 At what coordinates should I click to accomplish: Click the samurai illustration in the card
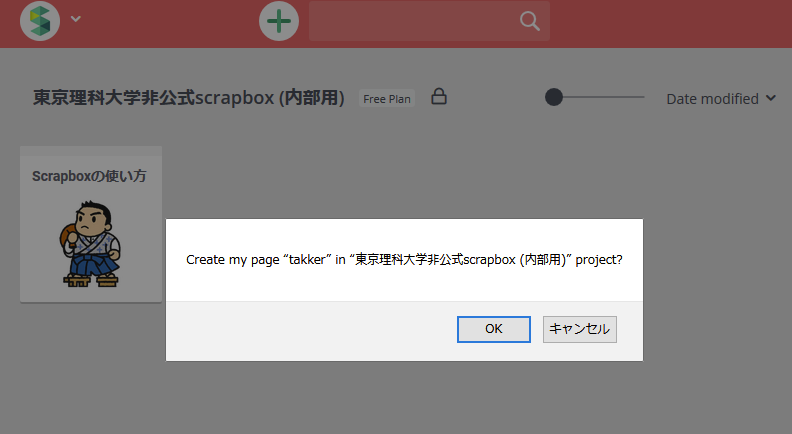[x=91, y=244]
